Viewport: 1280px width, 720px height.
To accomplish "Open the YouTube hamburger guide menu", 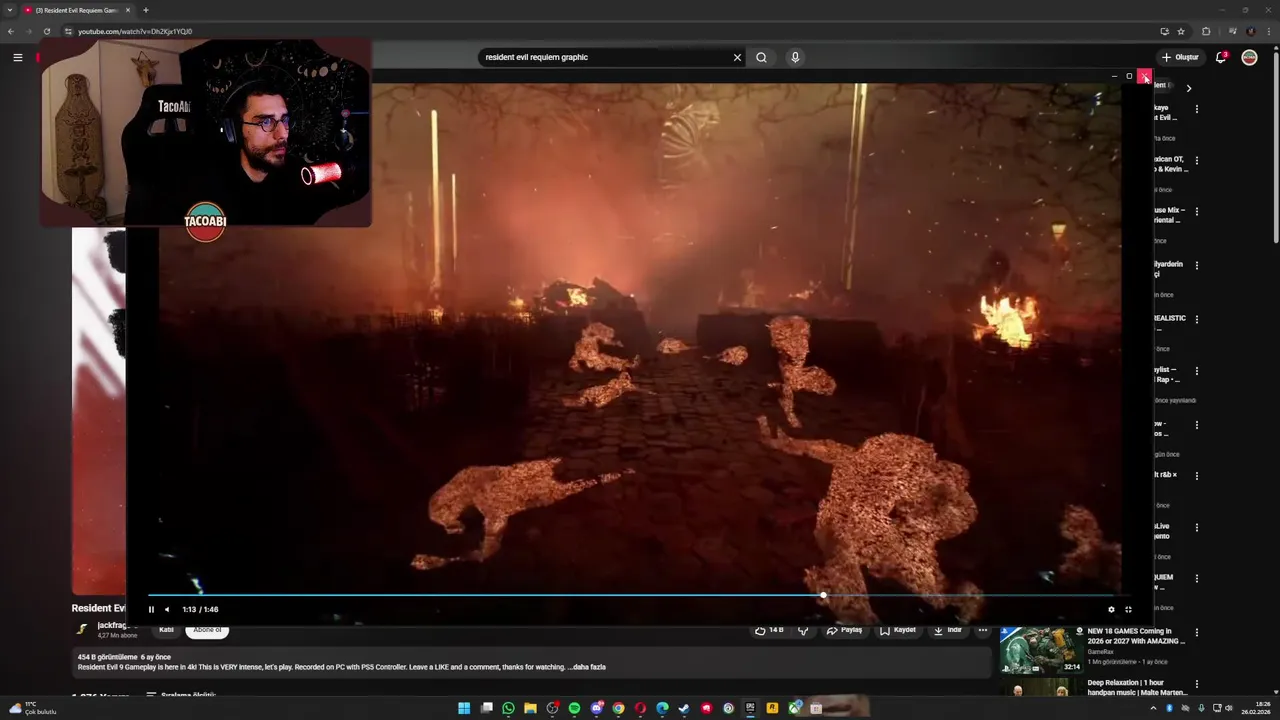I will pyautogui.click(x=17, y=57).
